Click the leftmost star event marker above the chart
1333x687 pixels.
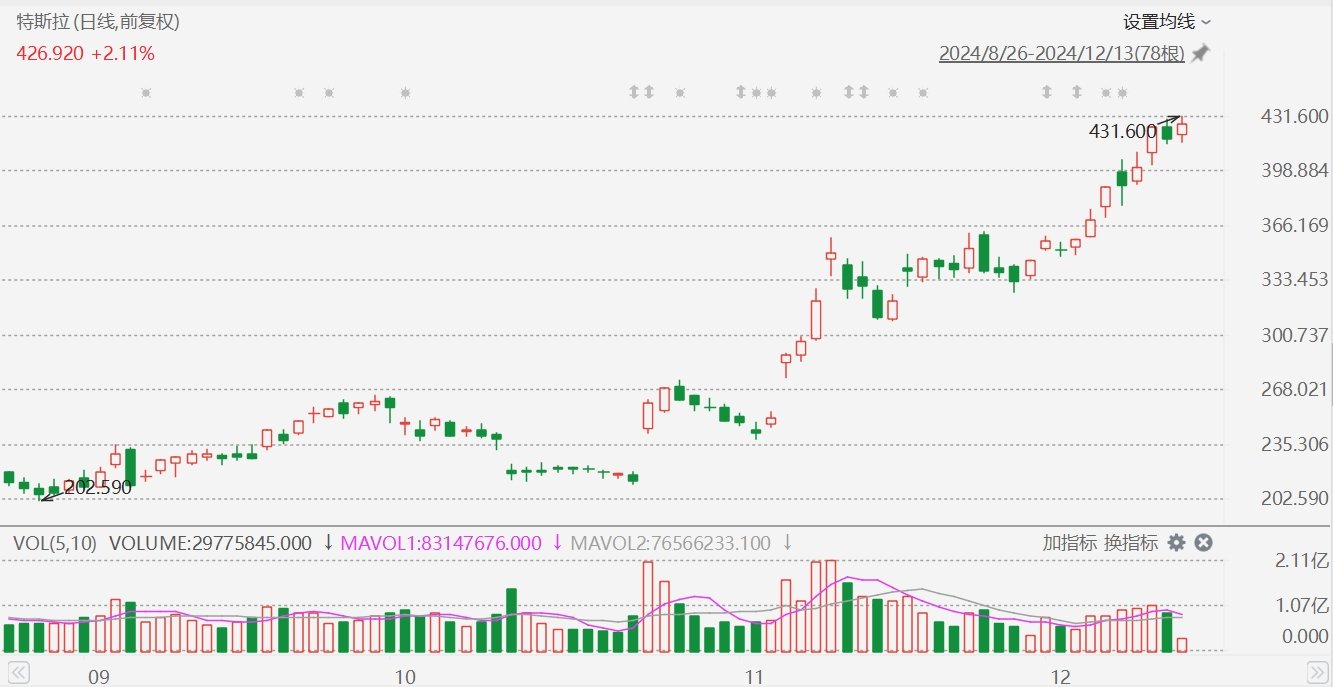coord(146,93)
